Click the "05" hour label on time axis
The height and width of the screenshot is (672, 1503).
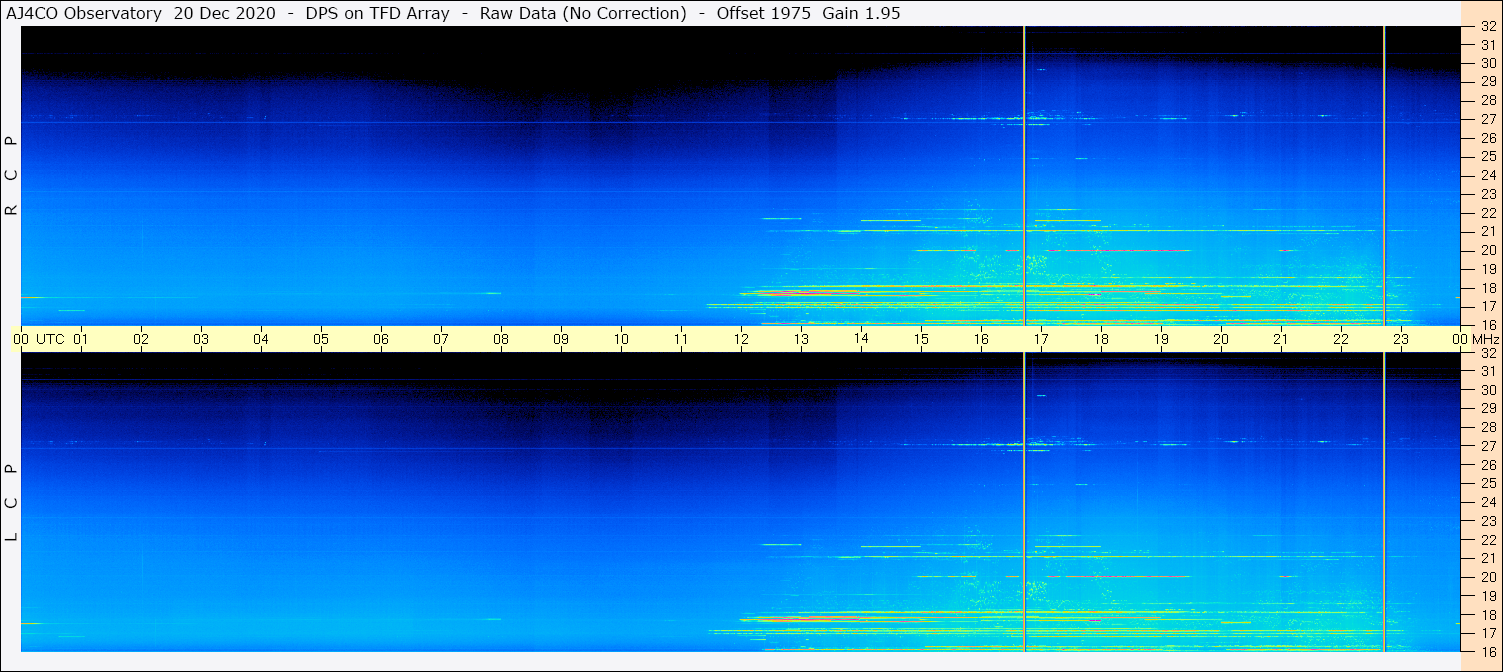pyautogui.click(x=321, y=339)
